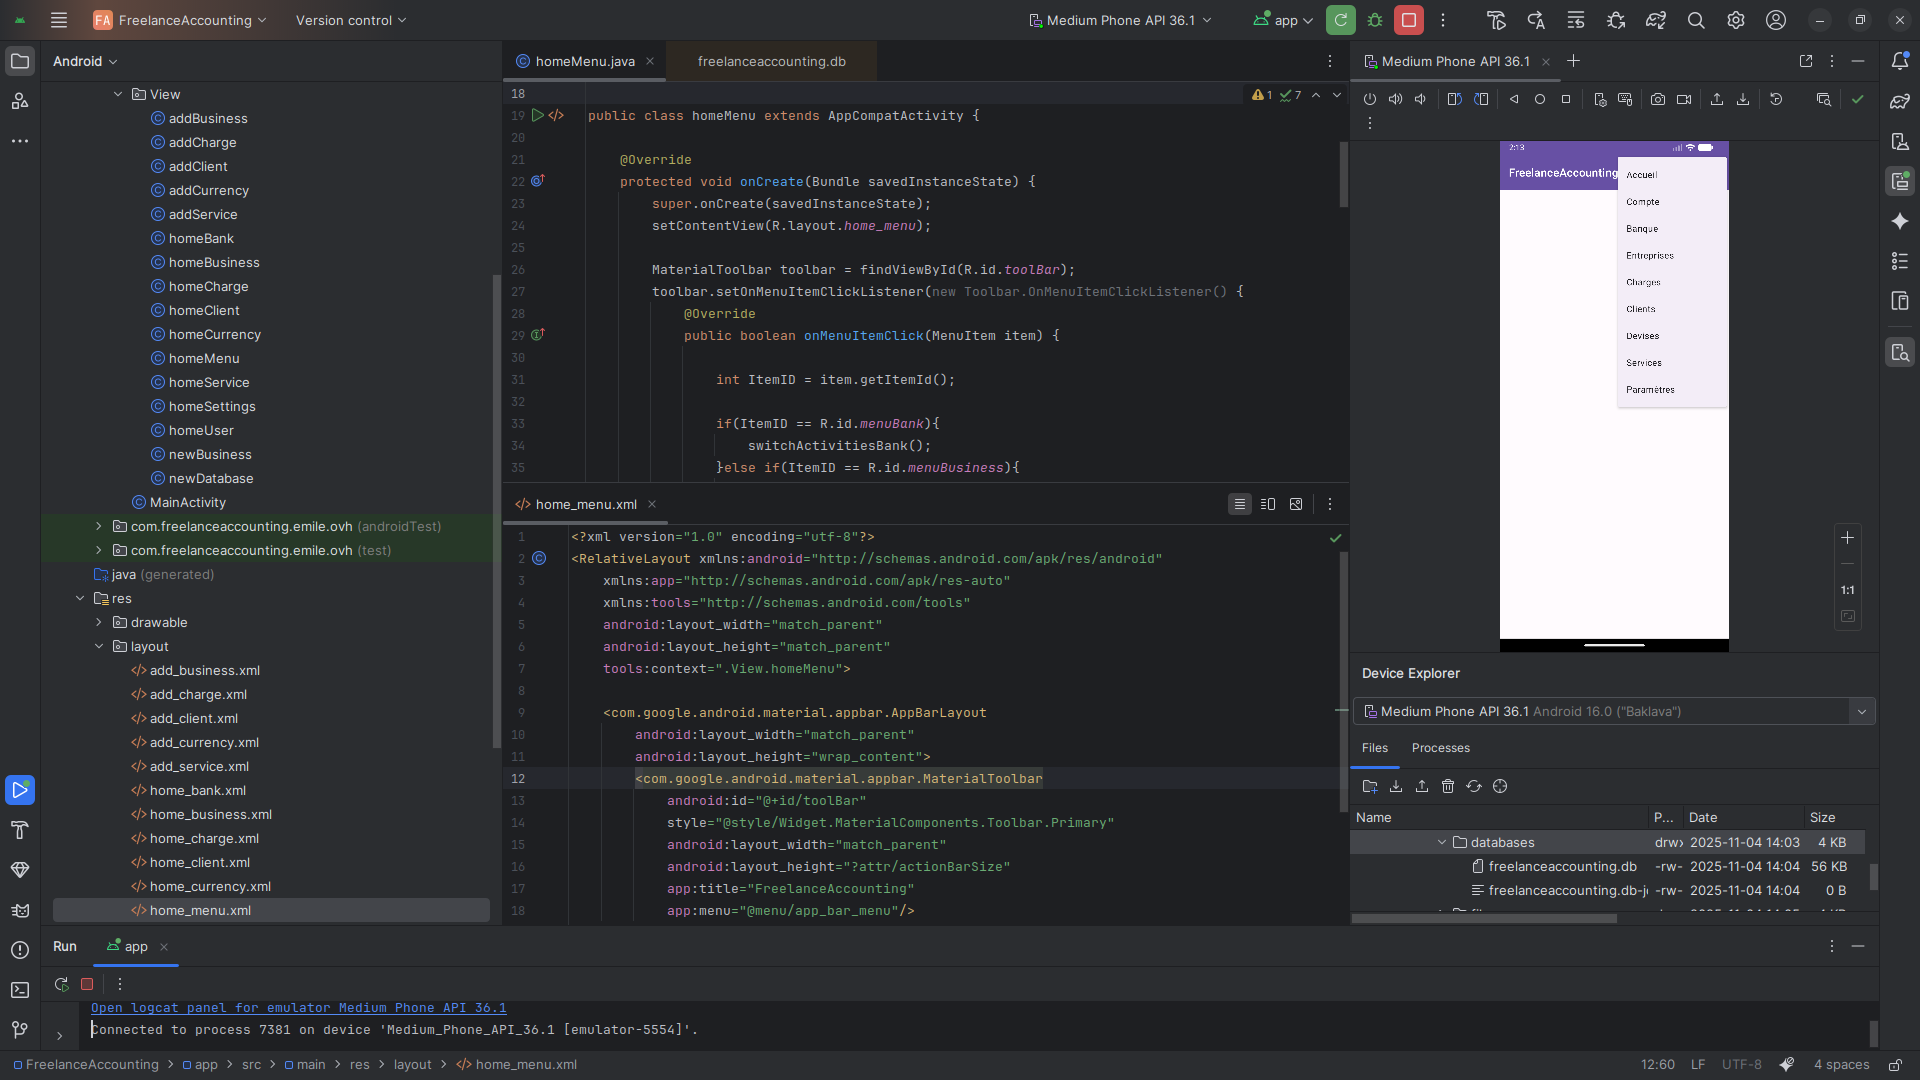
Task: Stop the running app with red square
Action: [x=1409, y=20]
